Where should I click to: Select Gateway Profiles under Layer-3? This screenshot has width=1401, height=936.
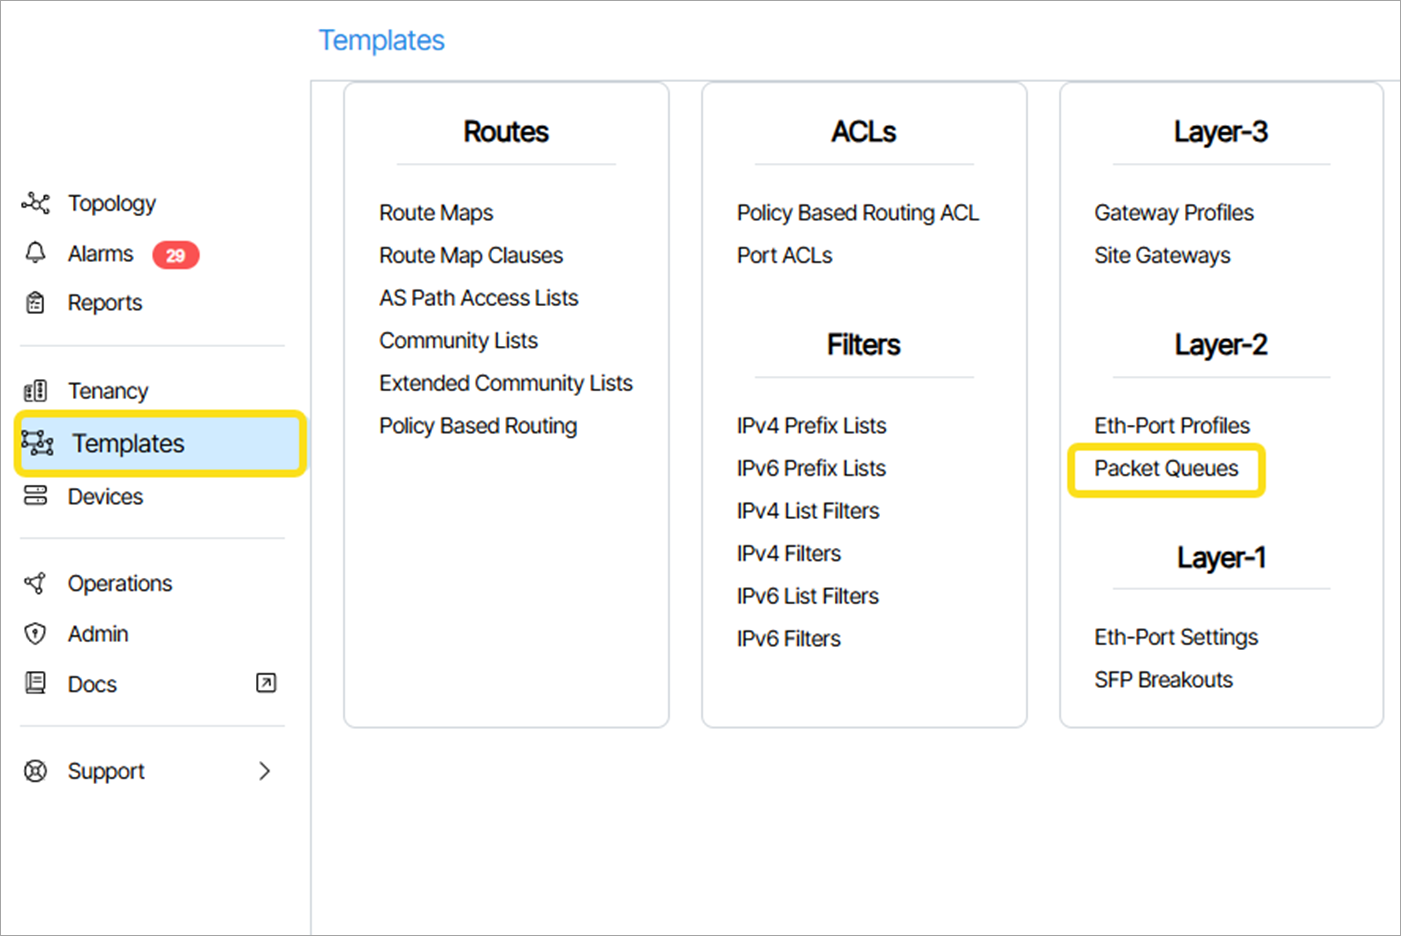1174,213
